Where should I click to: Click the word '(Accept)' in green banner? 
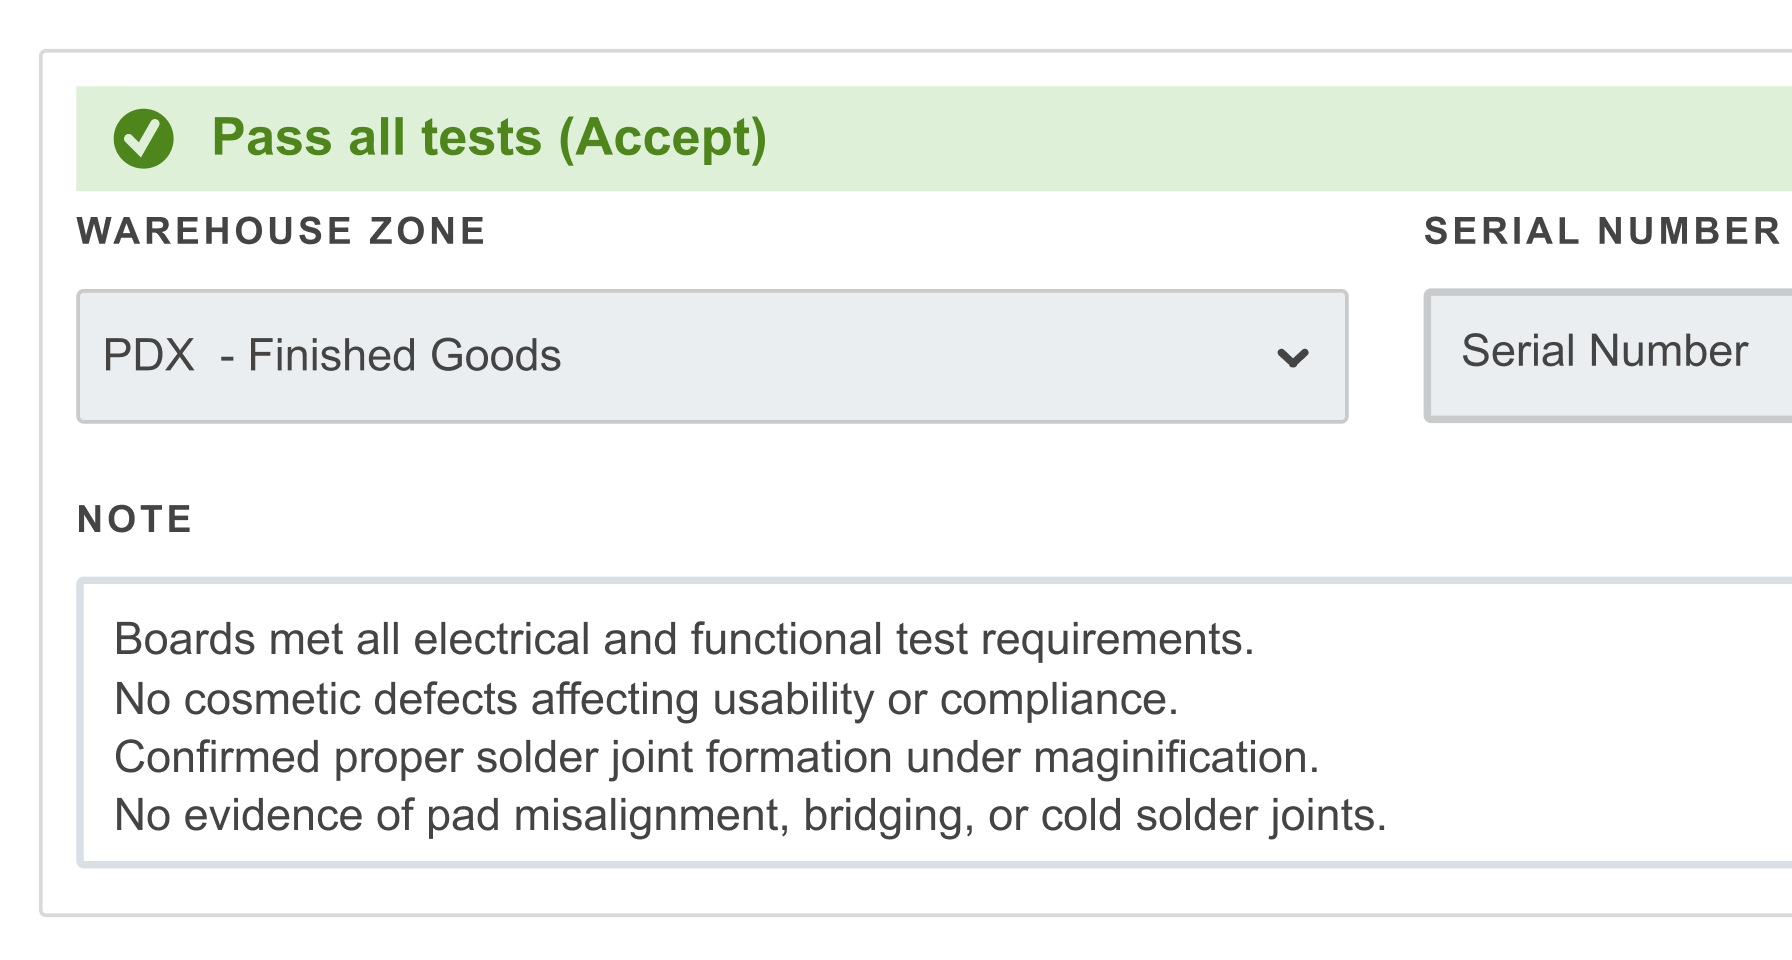tap(663, 138)
